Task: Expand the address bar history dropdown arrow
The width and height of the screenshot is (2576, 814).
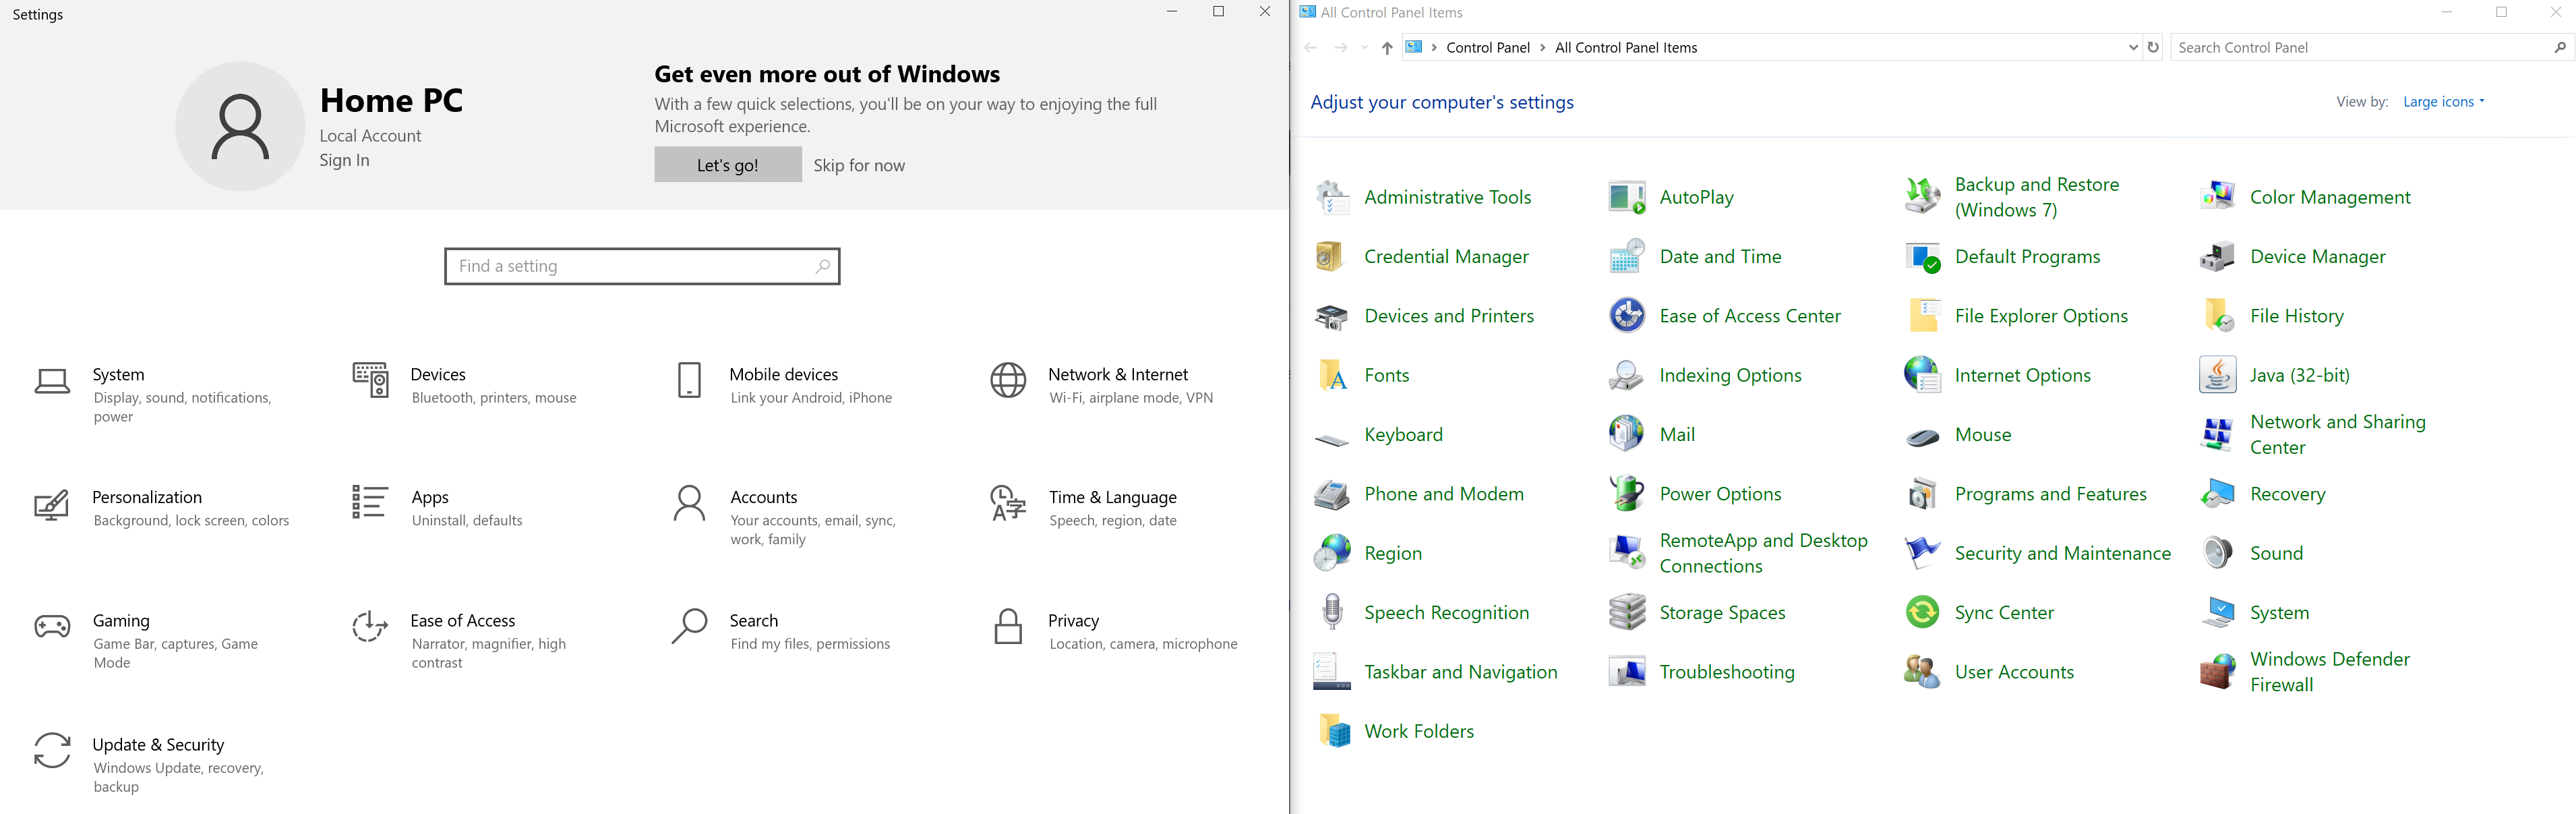Action: pyautogui.click(x=2133, y=47)
